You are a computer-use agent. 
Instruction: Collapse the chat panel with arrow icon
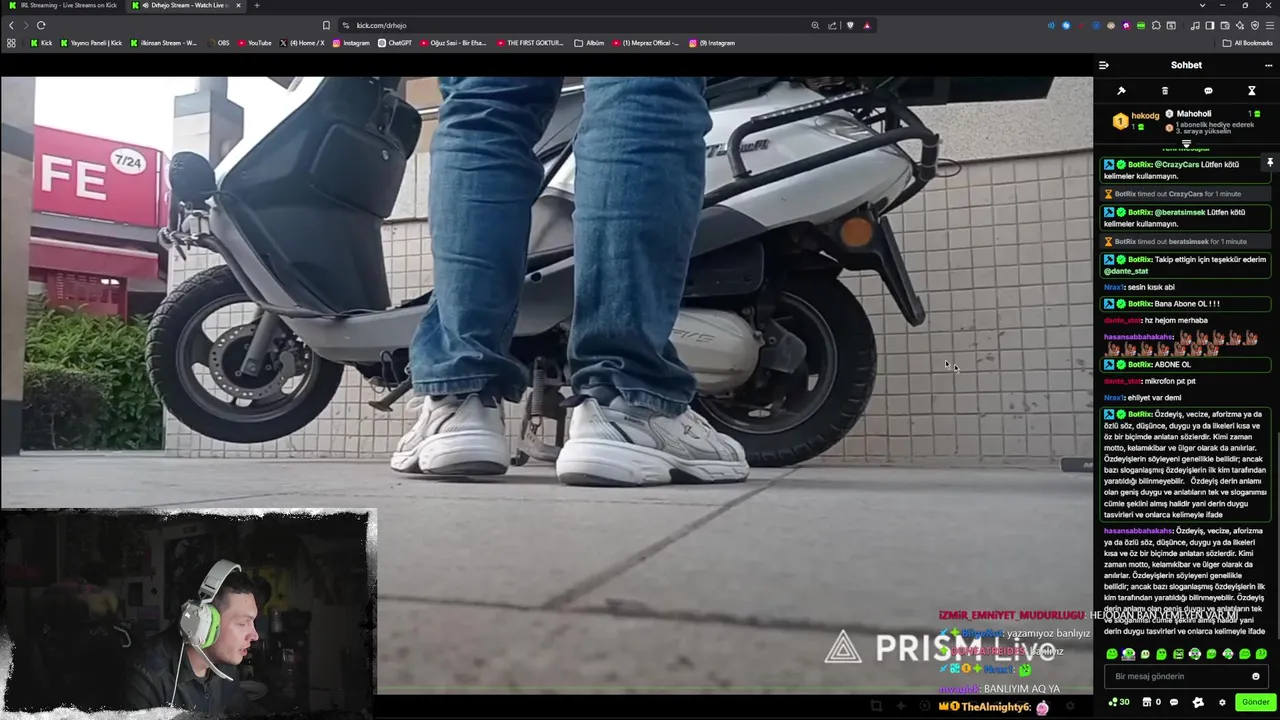point(1103,65)
